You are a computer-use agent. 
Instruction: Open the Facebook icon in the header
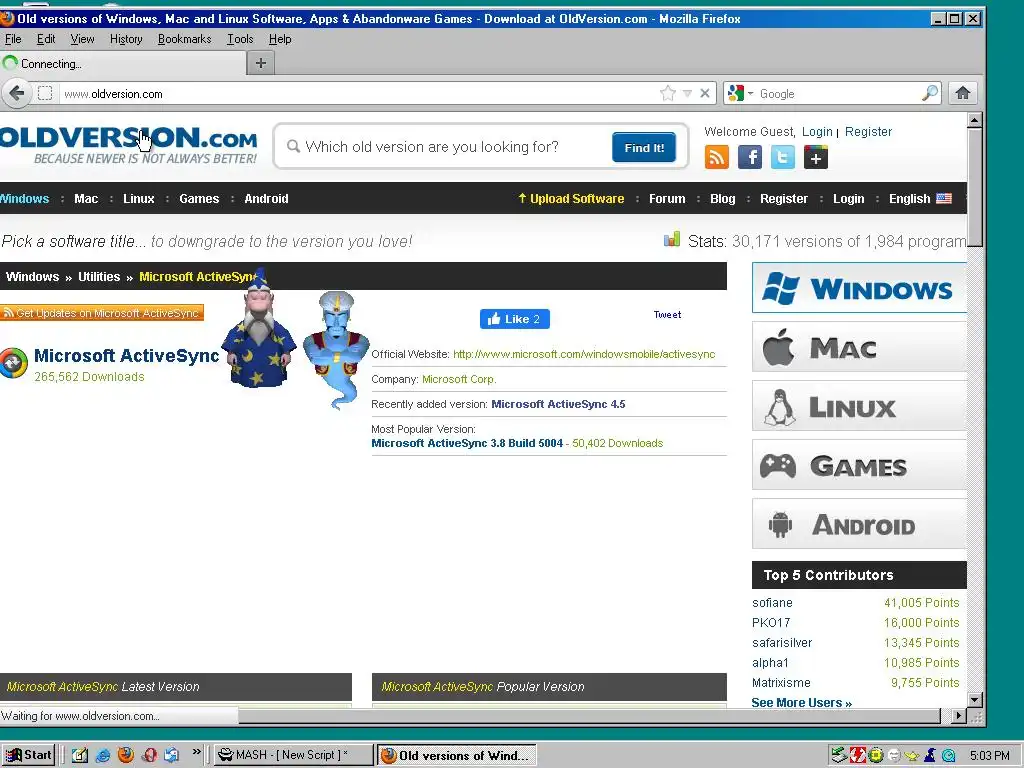coord(750,157)
